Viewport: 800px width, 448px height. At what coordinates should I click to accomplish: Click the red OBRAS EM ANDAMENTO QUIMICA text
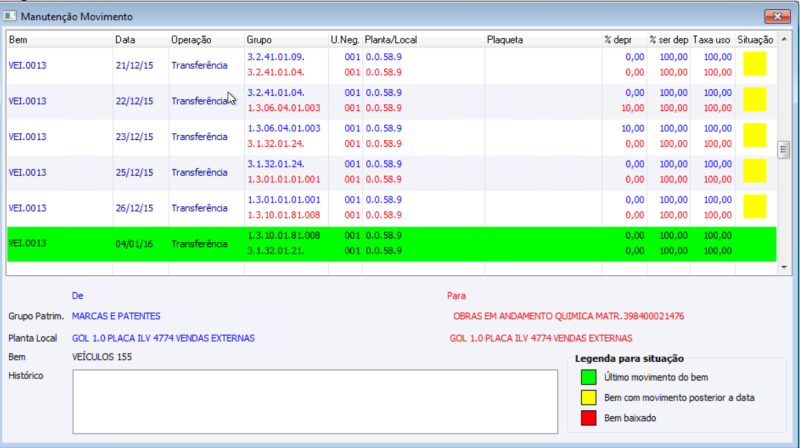pyautogui.click(x=568, y=316)
